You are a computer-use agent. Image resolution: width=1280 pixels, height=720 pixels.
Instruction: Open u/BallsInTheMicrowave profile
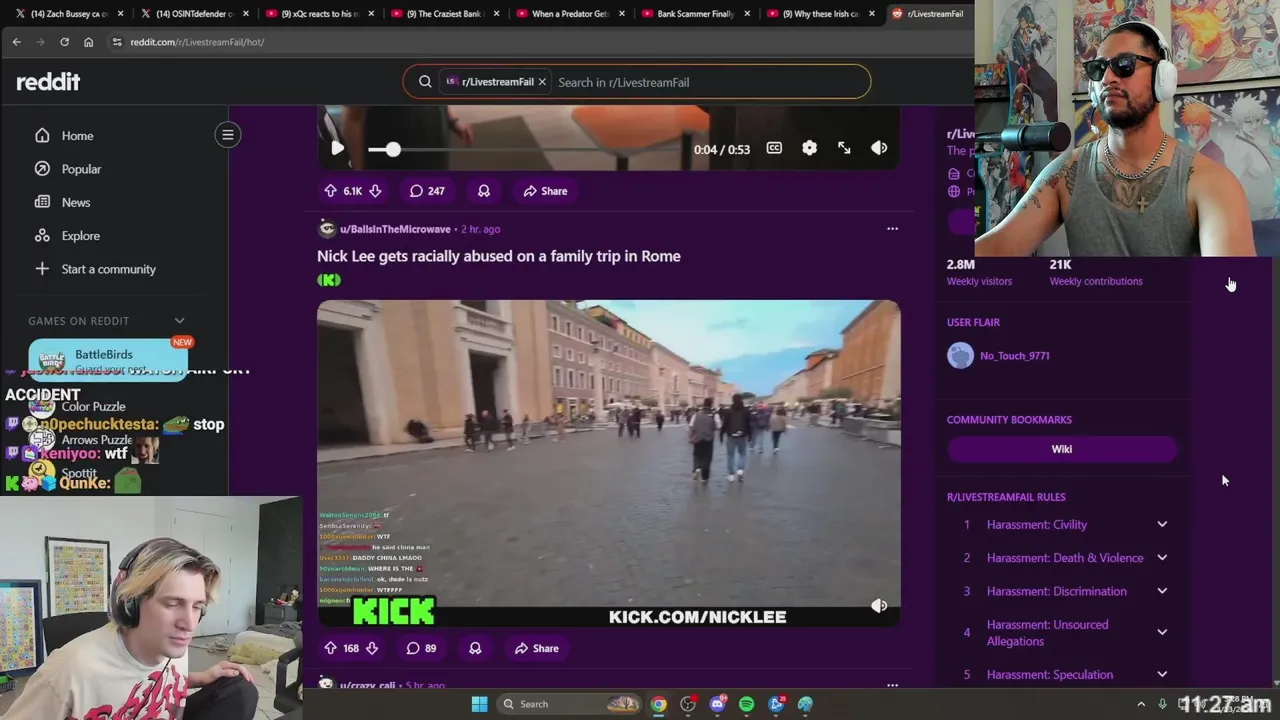point(395,229)
